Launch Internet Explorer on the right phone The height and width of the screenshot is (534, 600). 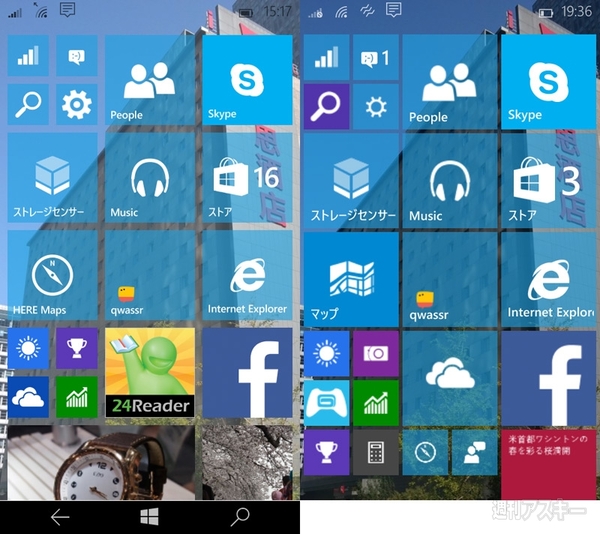pos(549,280)
